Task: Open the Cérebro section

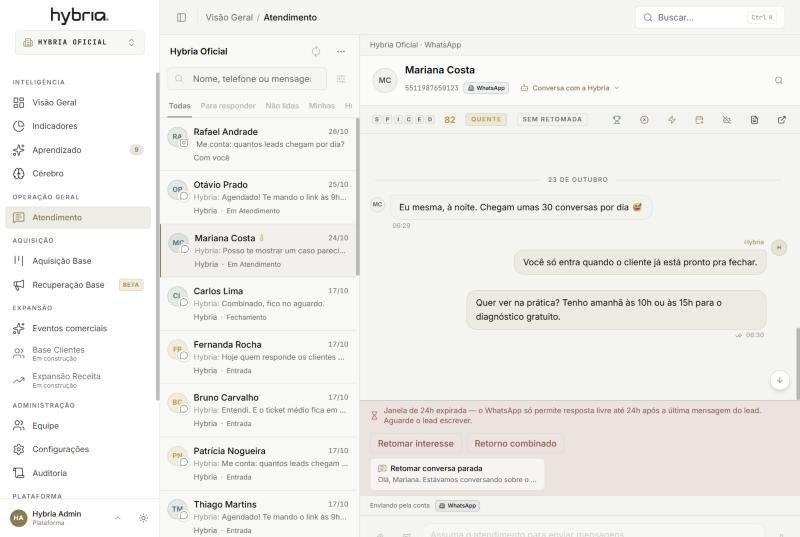Action: tap(78, 173)
